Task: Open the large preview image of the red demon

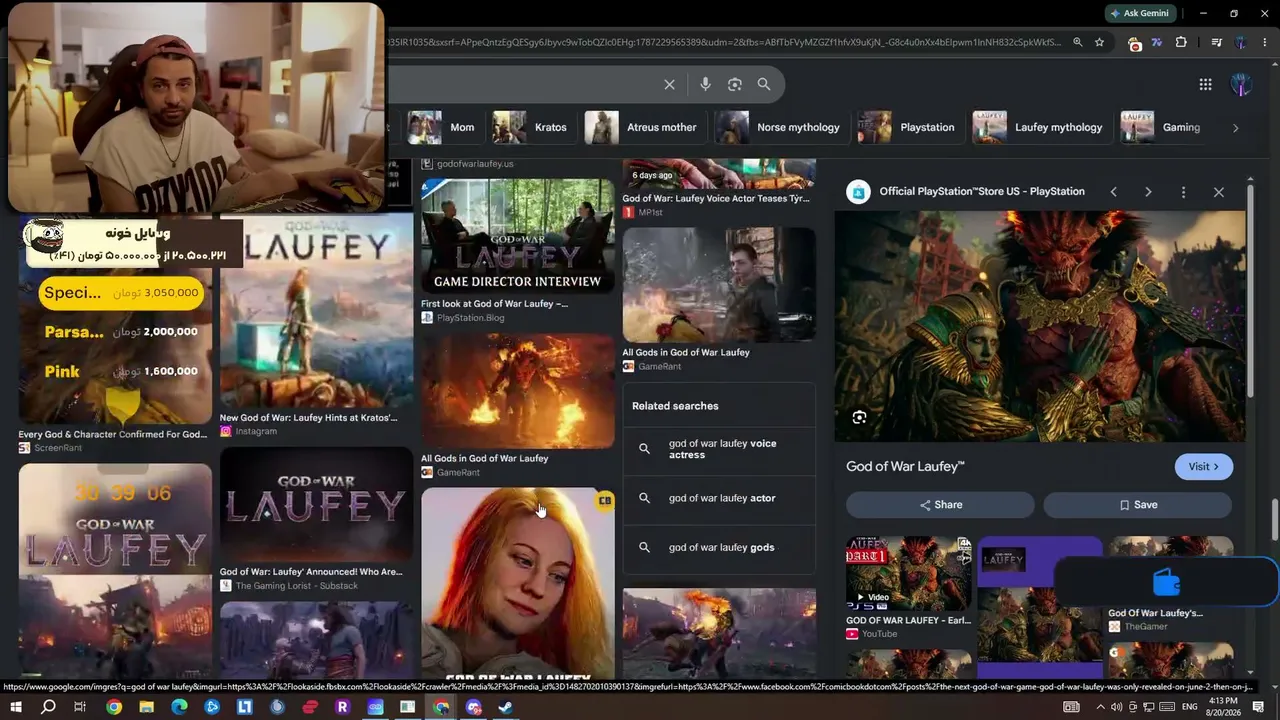Action: tap(1040, 326)
